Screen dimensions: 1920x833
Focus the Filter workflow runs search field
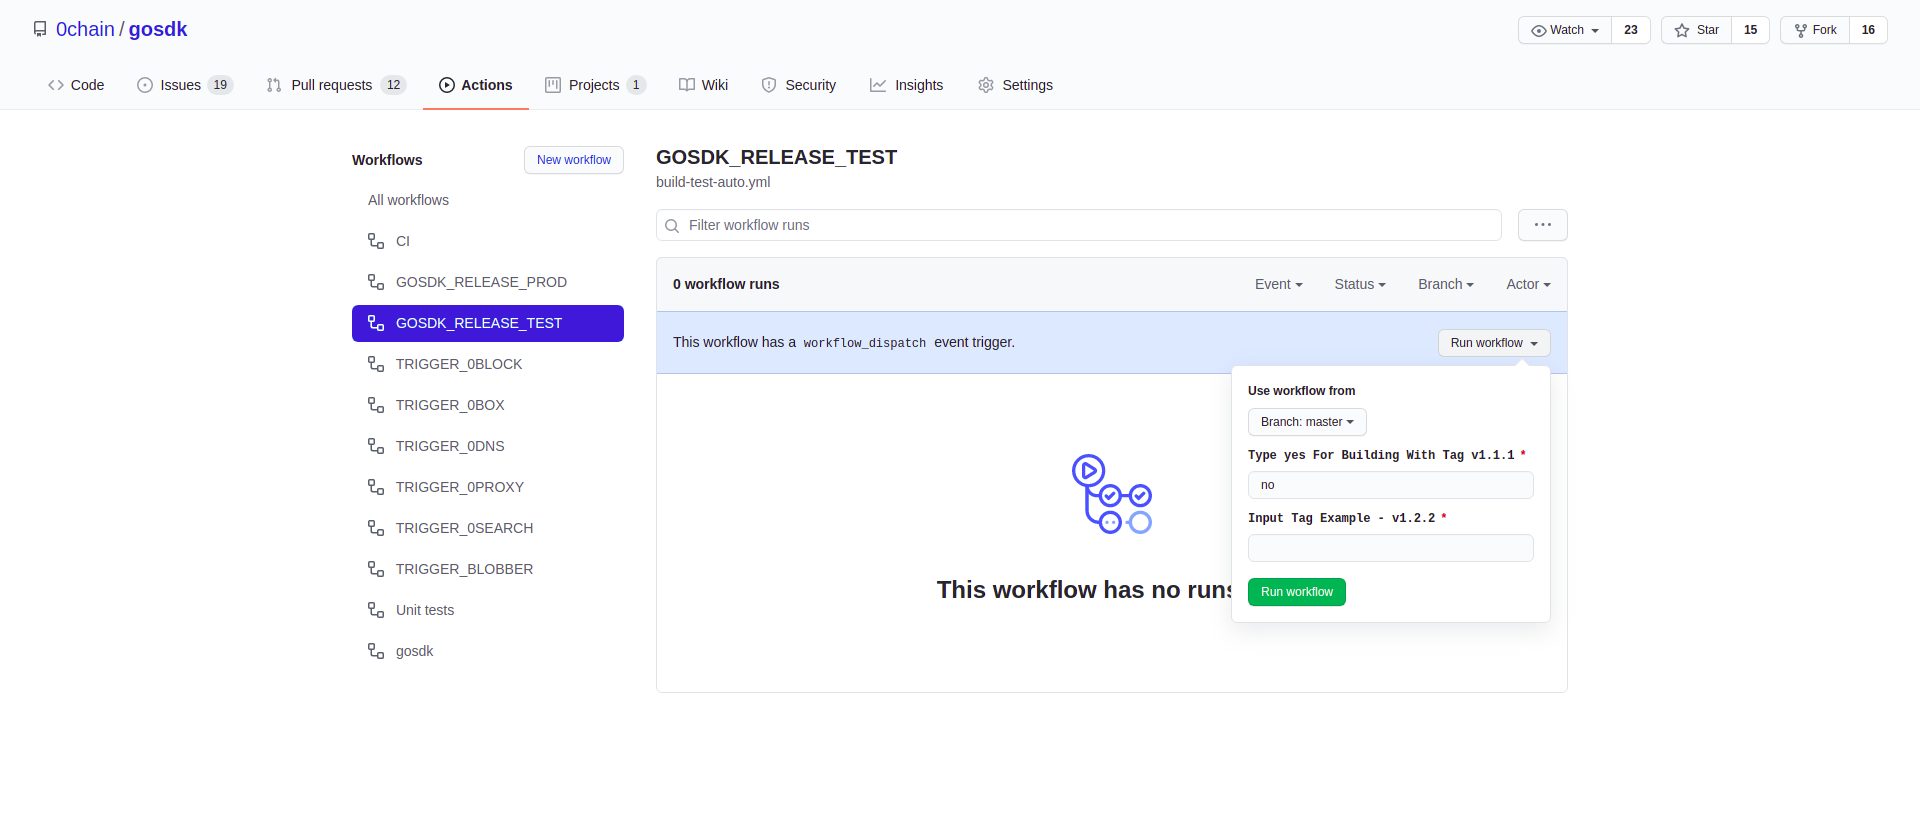1079,225
